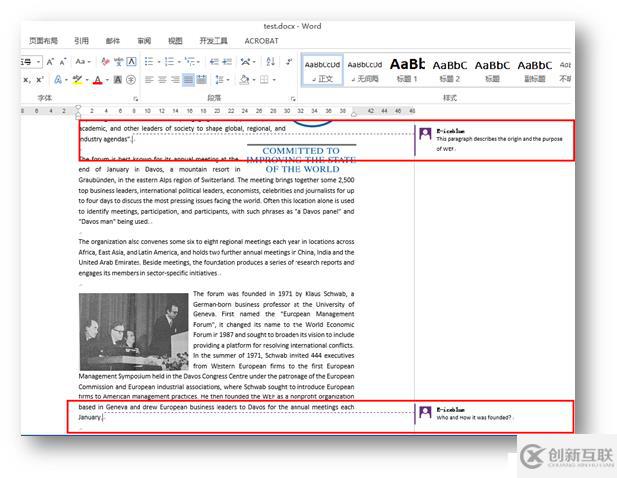Toggle Align Right
The height and width of the screenshot is (478, 617).
click(x=175, y=80)
